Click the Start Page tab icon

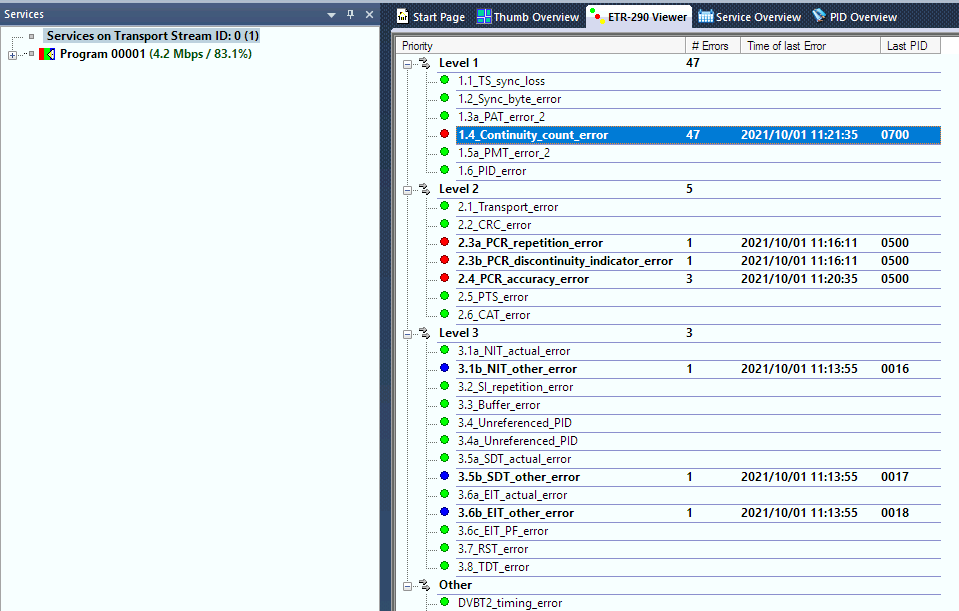(402, 16)
